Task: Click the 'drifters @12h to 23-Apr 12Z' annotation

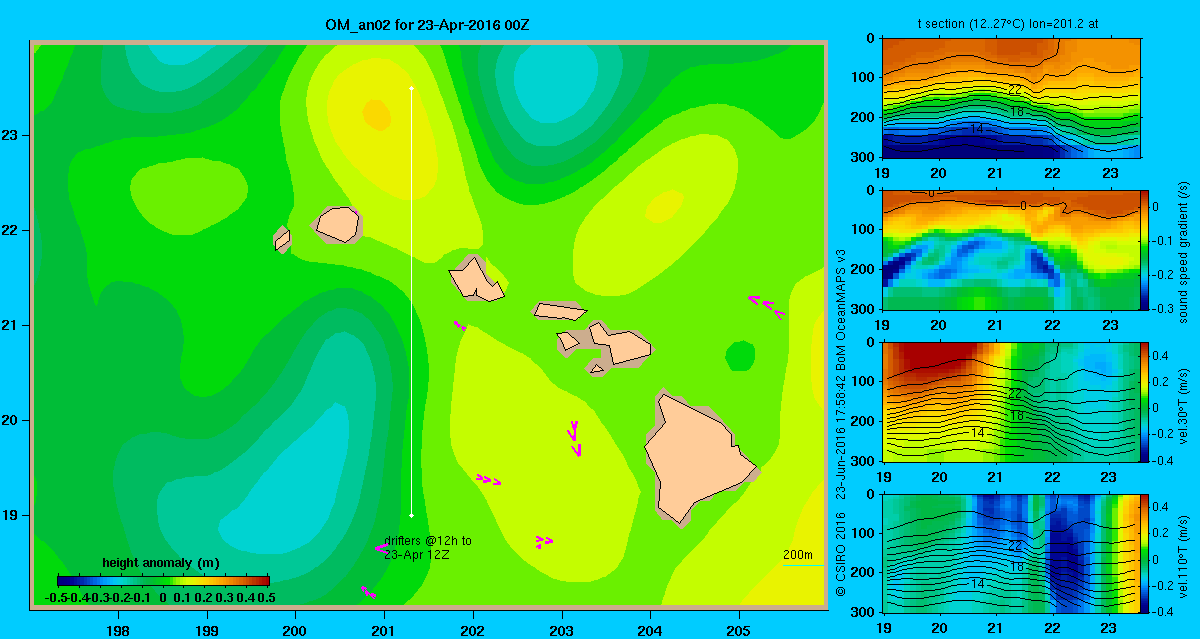Action: tap(428, 547)
